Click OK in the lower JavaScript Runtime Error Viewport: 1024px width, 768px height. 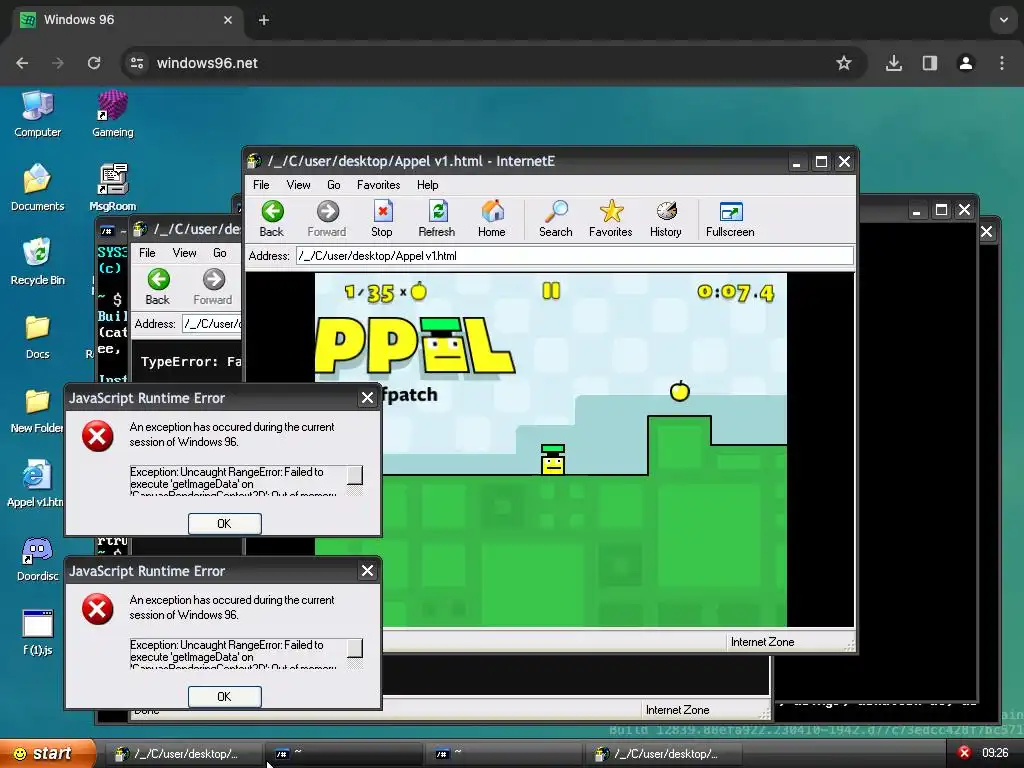pyautogui.click(x=225, y=697)
